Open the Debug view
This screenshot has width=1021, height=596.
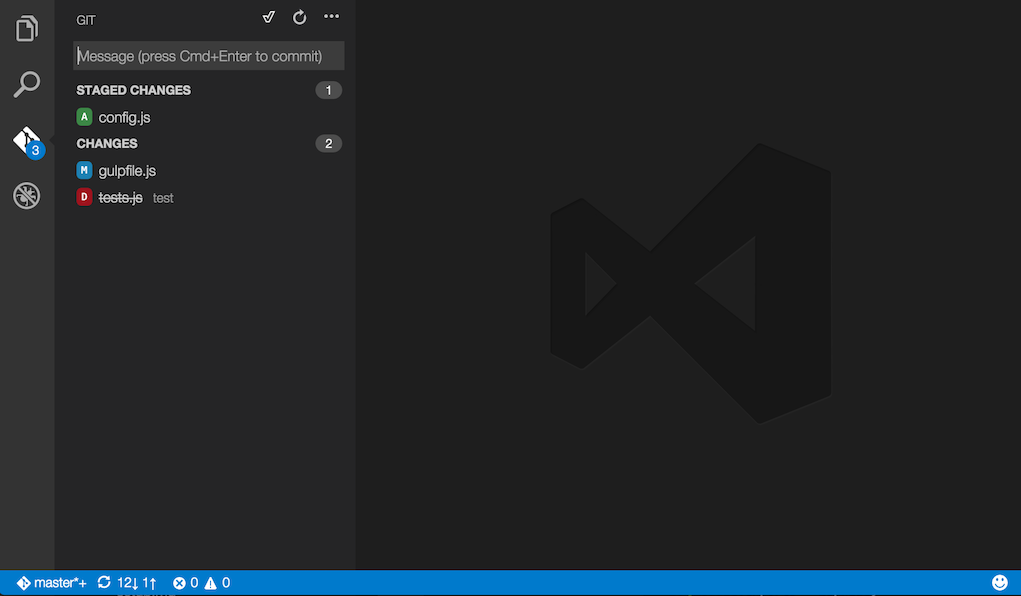(26, 195)
